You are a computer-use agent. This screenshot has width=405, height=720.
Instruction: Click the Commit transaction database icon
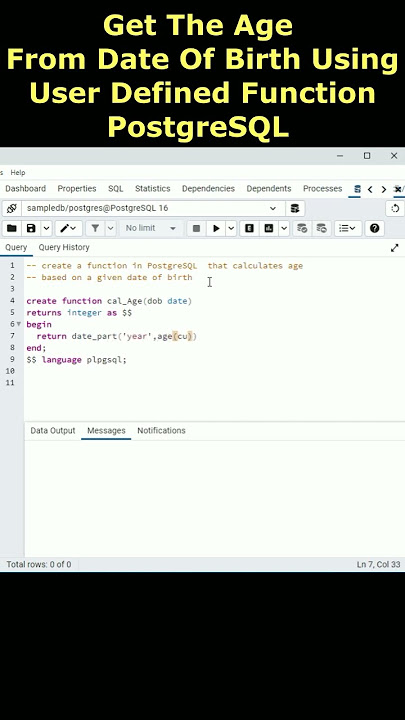(302, 228)
